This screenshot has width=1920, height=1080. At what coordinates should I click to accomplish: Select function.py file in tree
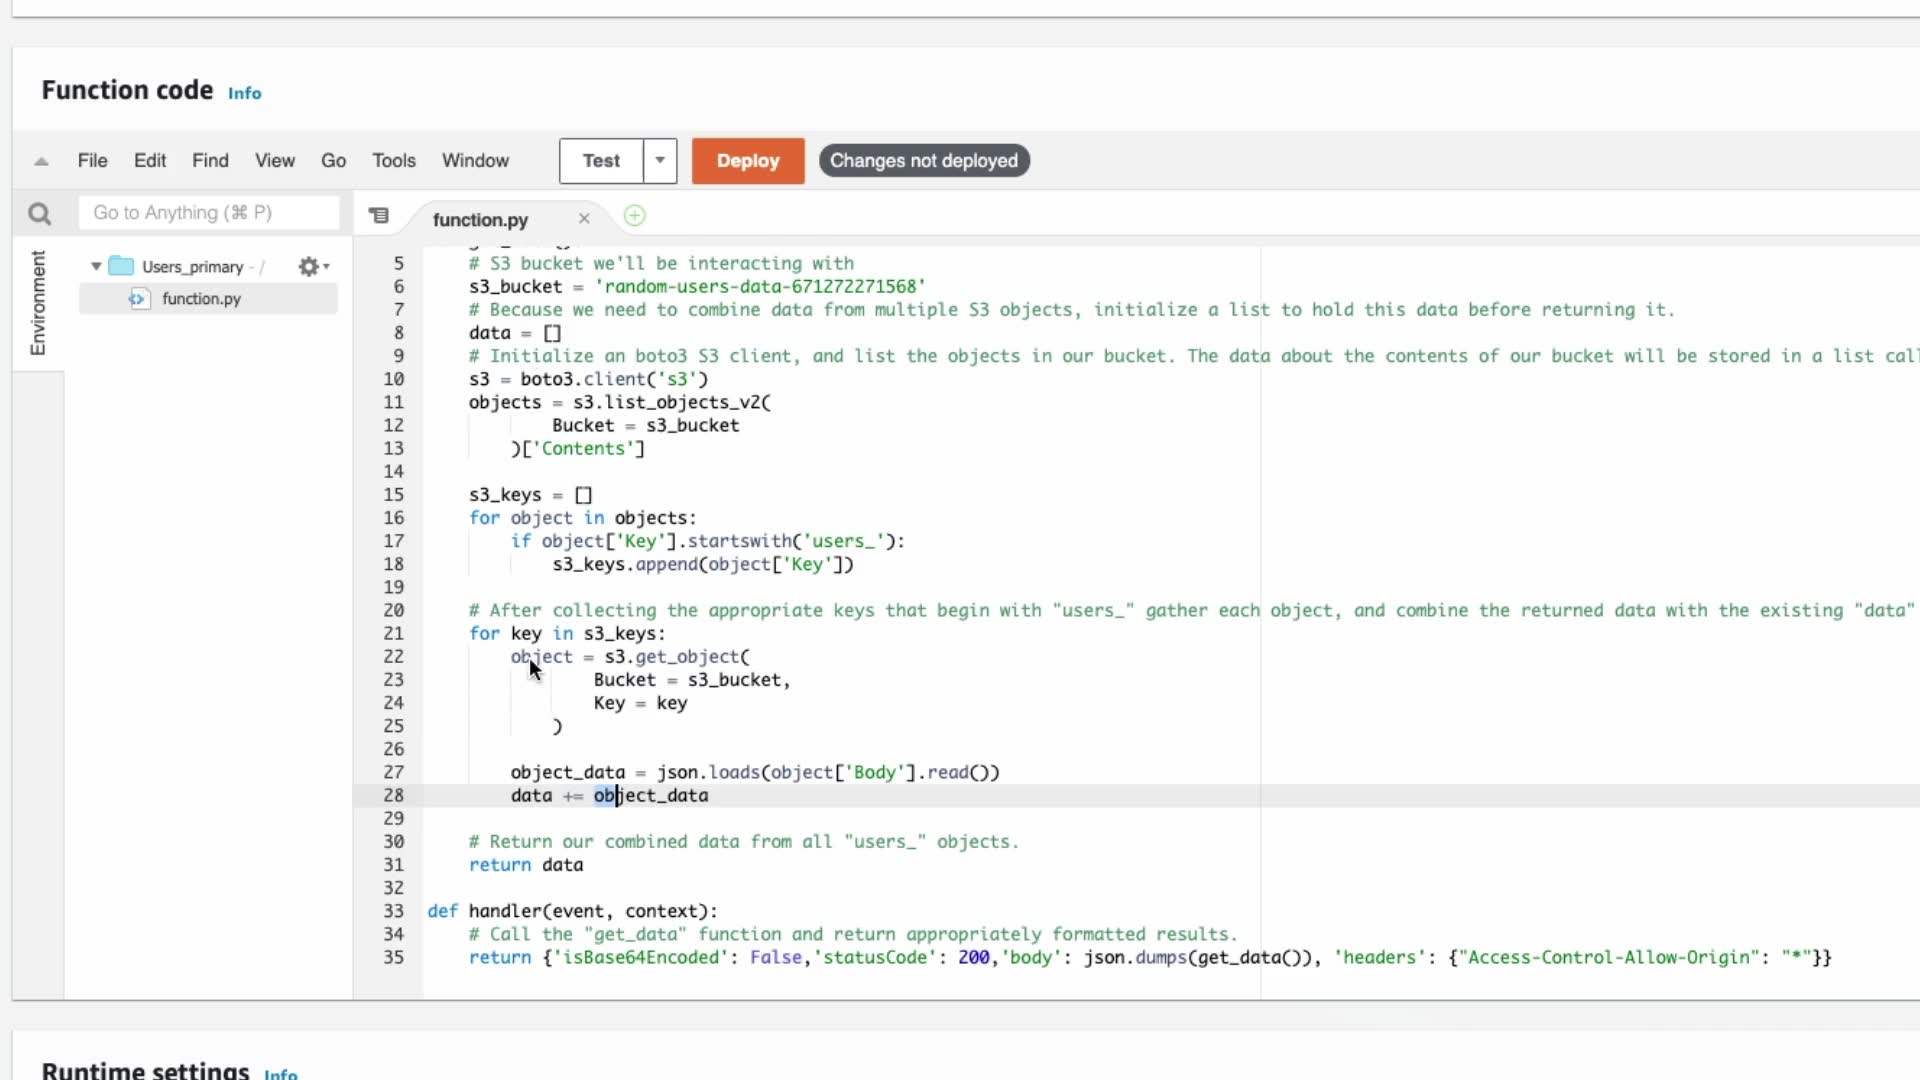(x=201, y=299)
